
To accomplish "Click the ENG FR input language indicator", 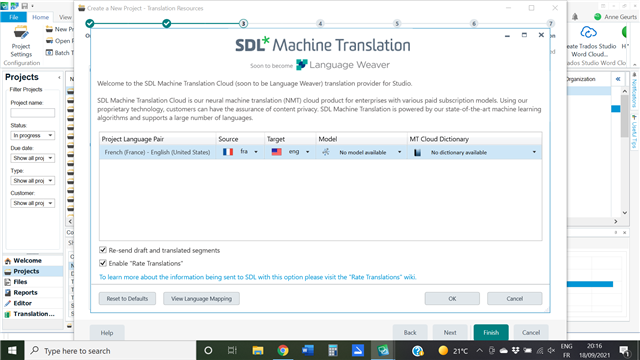I will tap(566, 351).
